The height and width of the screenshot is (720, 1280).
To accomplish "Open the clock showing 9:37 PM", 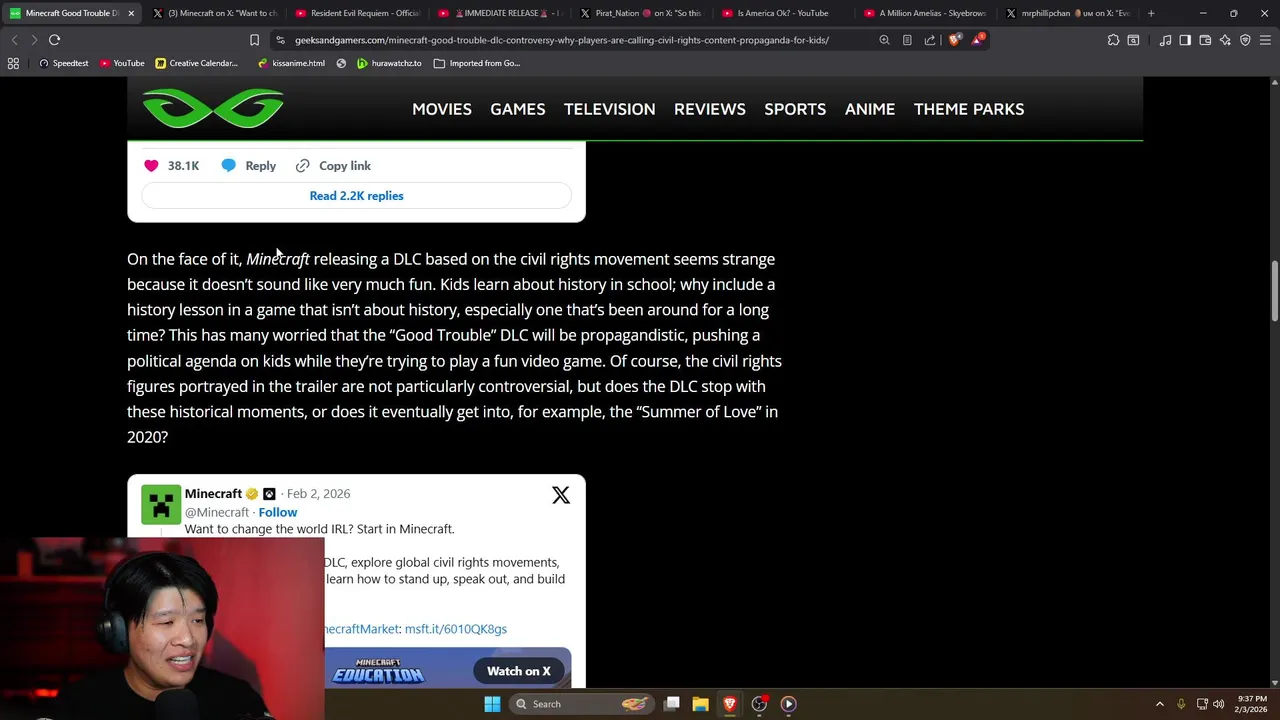I will [x=1252, y=704].
